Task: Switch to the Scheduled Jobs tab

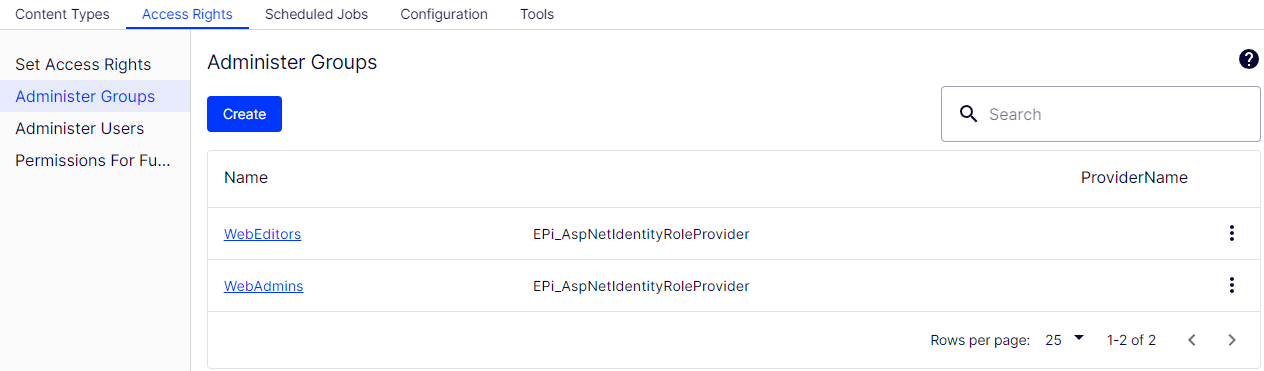Action: pos(316,14)
